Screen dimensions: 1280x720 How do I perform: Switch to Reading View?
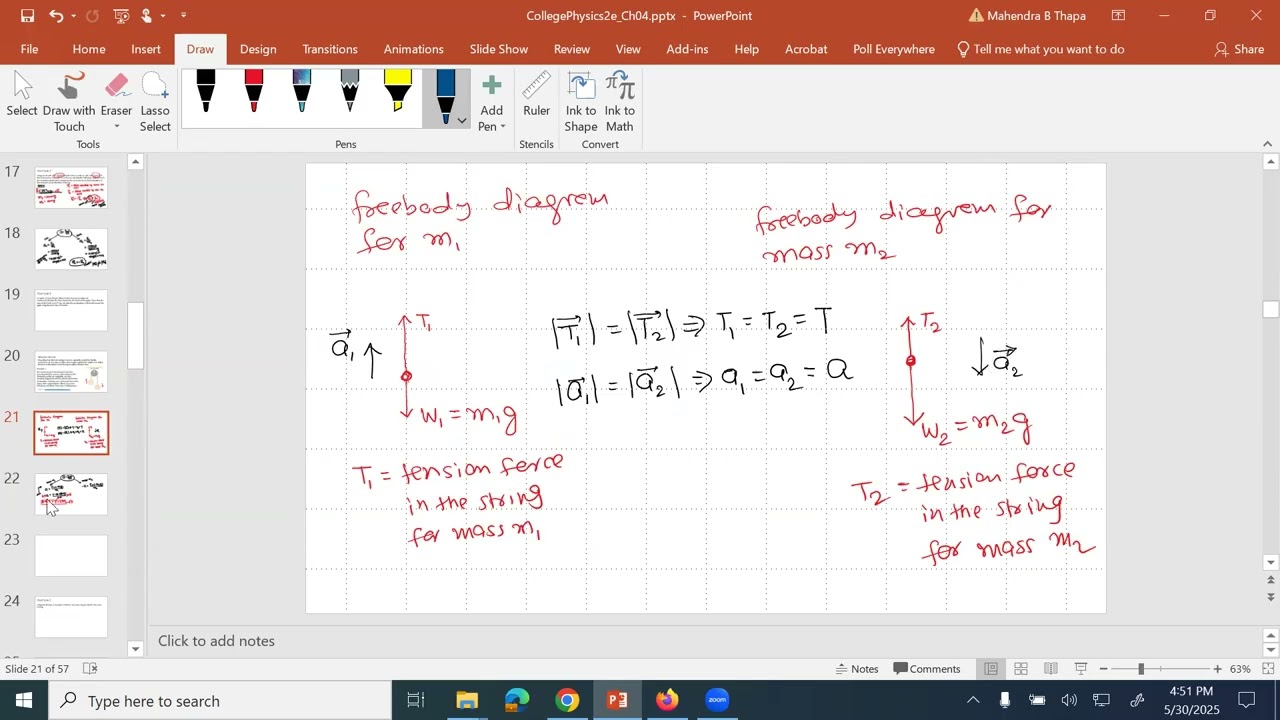[1051, 669]
